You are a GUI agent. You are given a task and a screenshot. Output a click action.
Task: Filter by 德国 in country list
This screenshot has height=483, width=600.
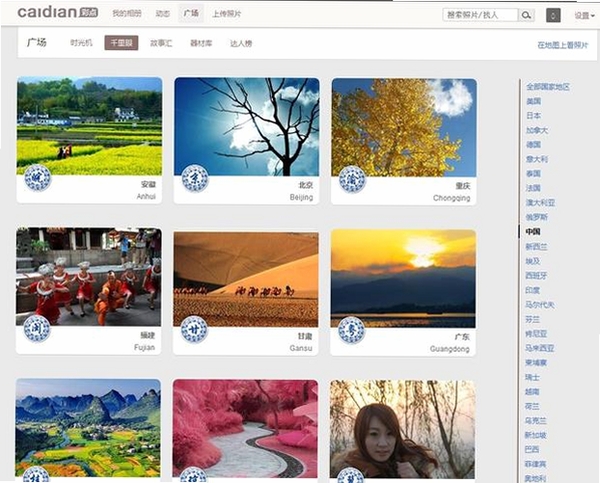tap(533, 145)
